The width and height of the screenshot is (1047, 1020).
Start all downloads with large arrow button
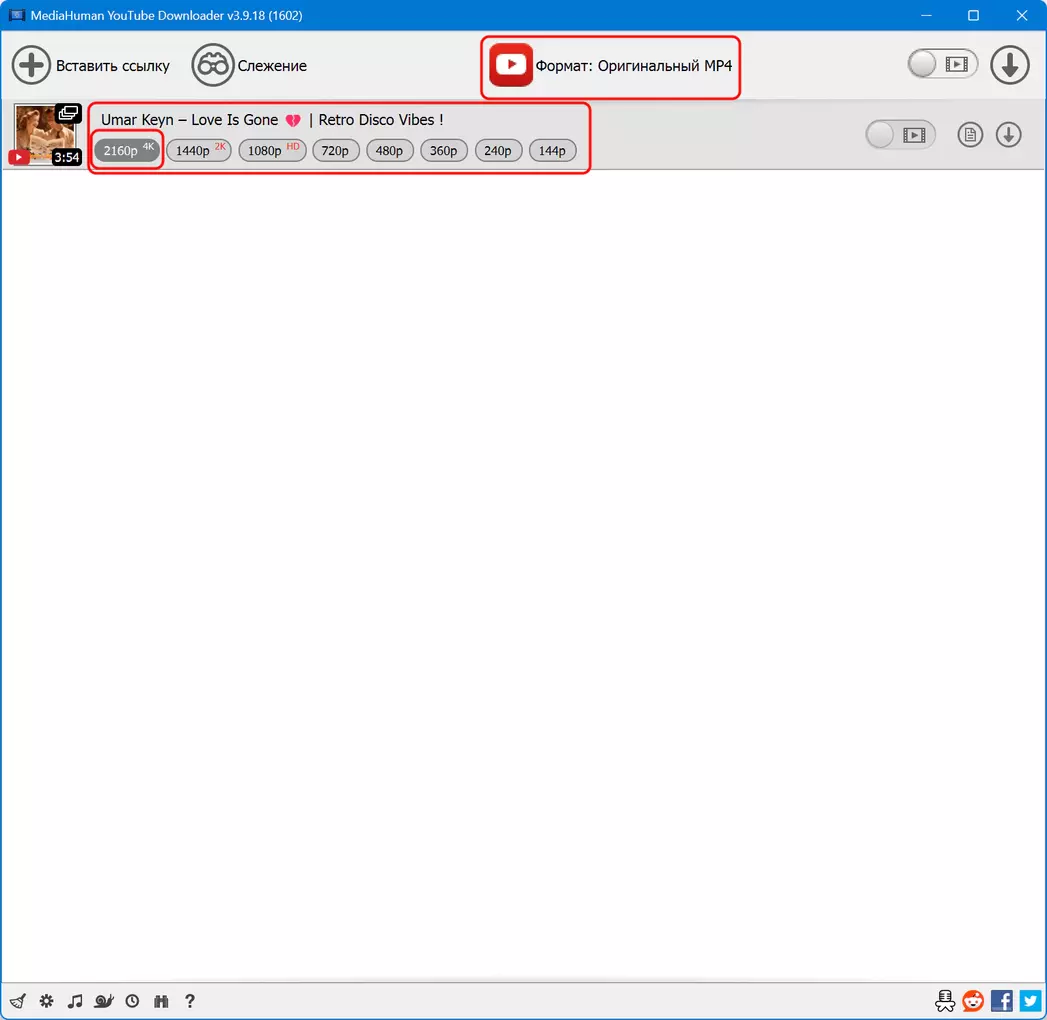point(1010,65)
